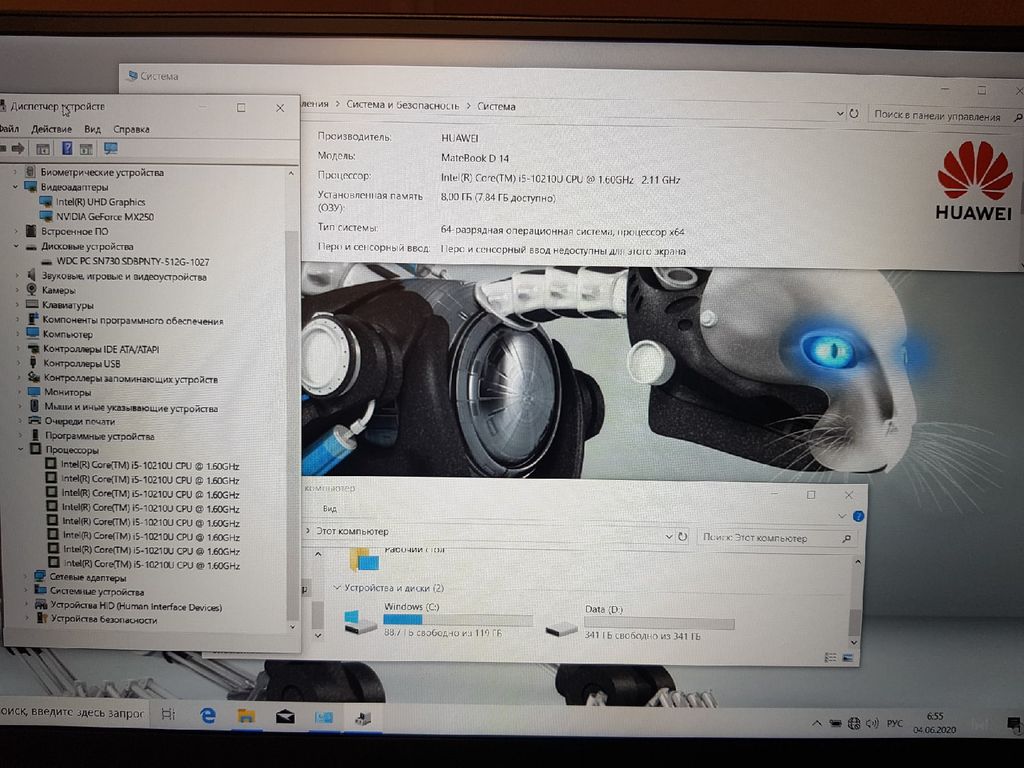The width and height of the screenshot is (1024, 768).
Task: Select Программные устройства row
Action: point(99,436)
